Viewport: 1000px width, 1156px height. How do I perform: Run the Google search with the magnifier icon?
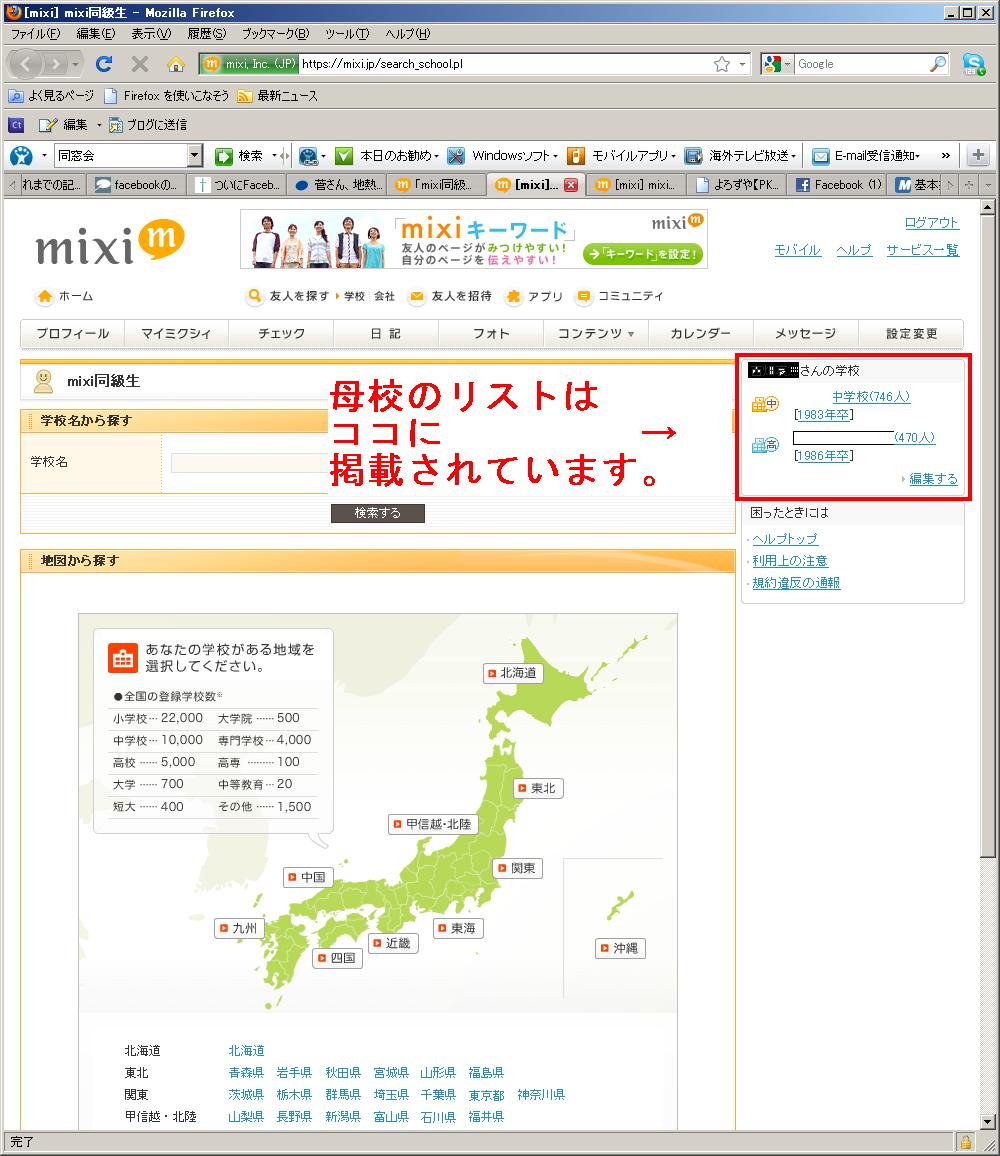pyautogui.click(x=937, y=64)
